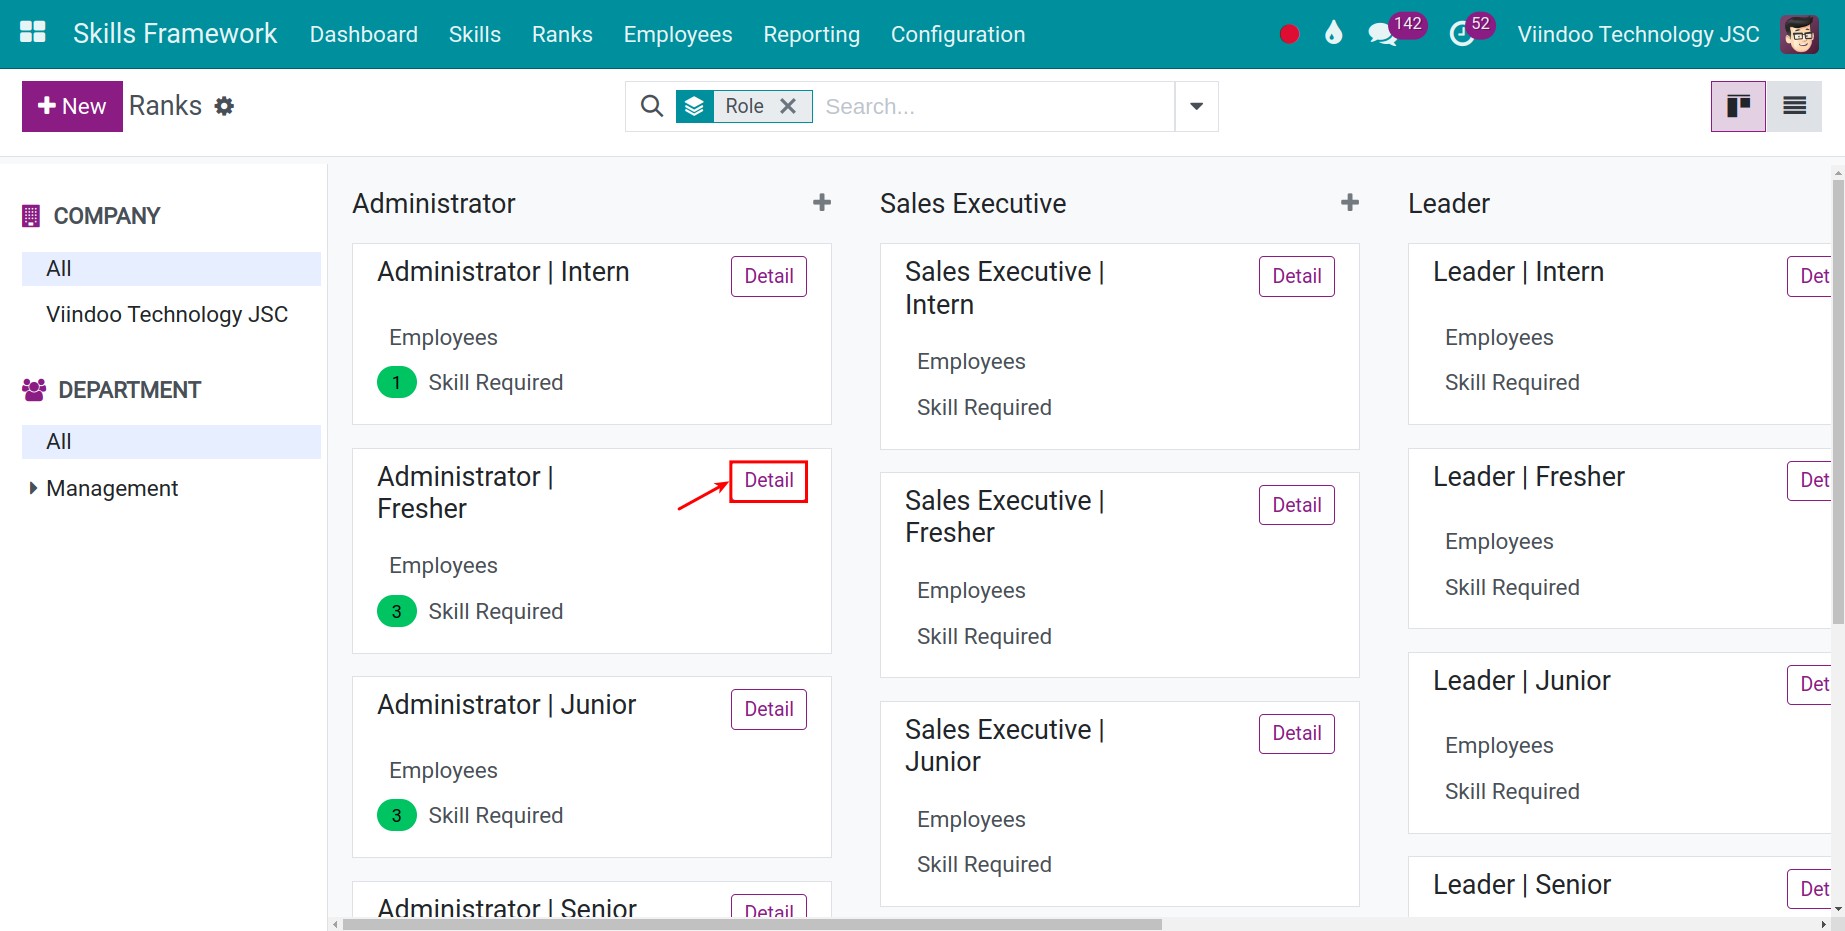Click the Sales Executive column header
Screen dimensions: 1845x931
973,204
